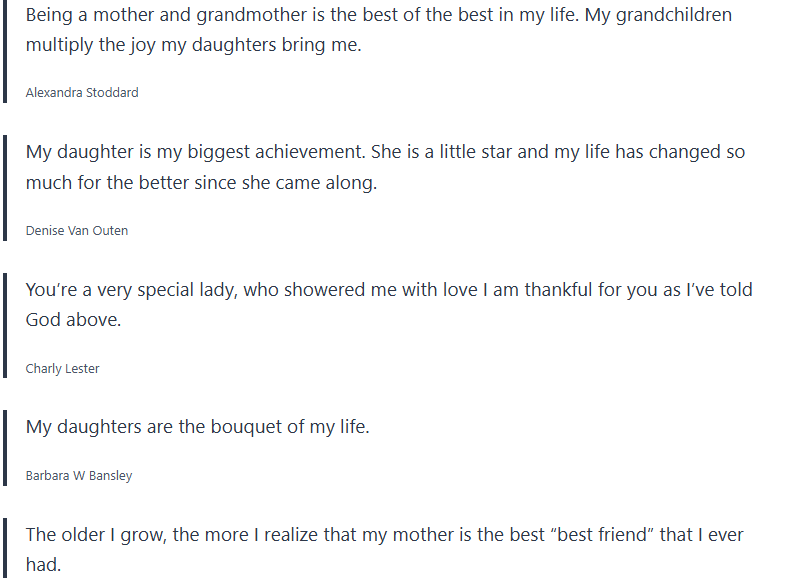The height and width of the screenshot is (582, 805).
Task: Click the quote "My daughters are the bouquet of my life"
Action: tap(198, 427)
